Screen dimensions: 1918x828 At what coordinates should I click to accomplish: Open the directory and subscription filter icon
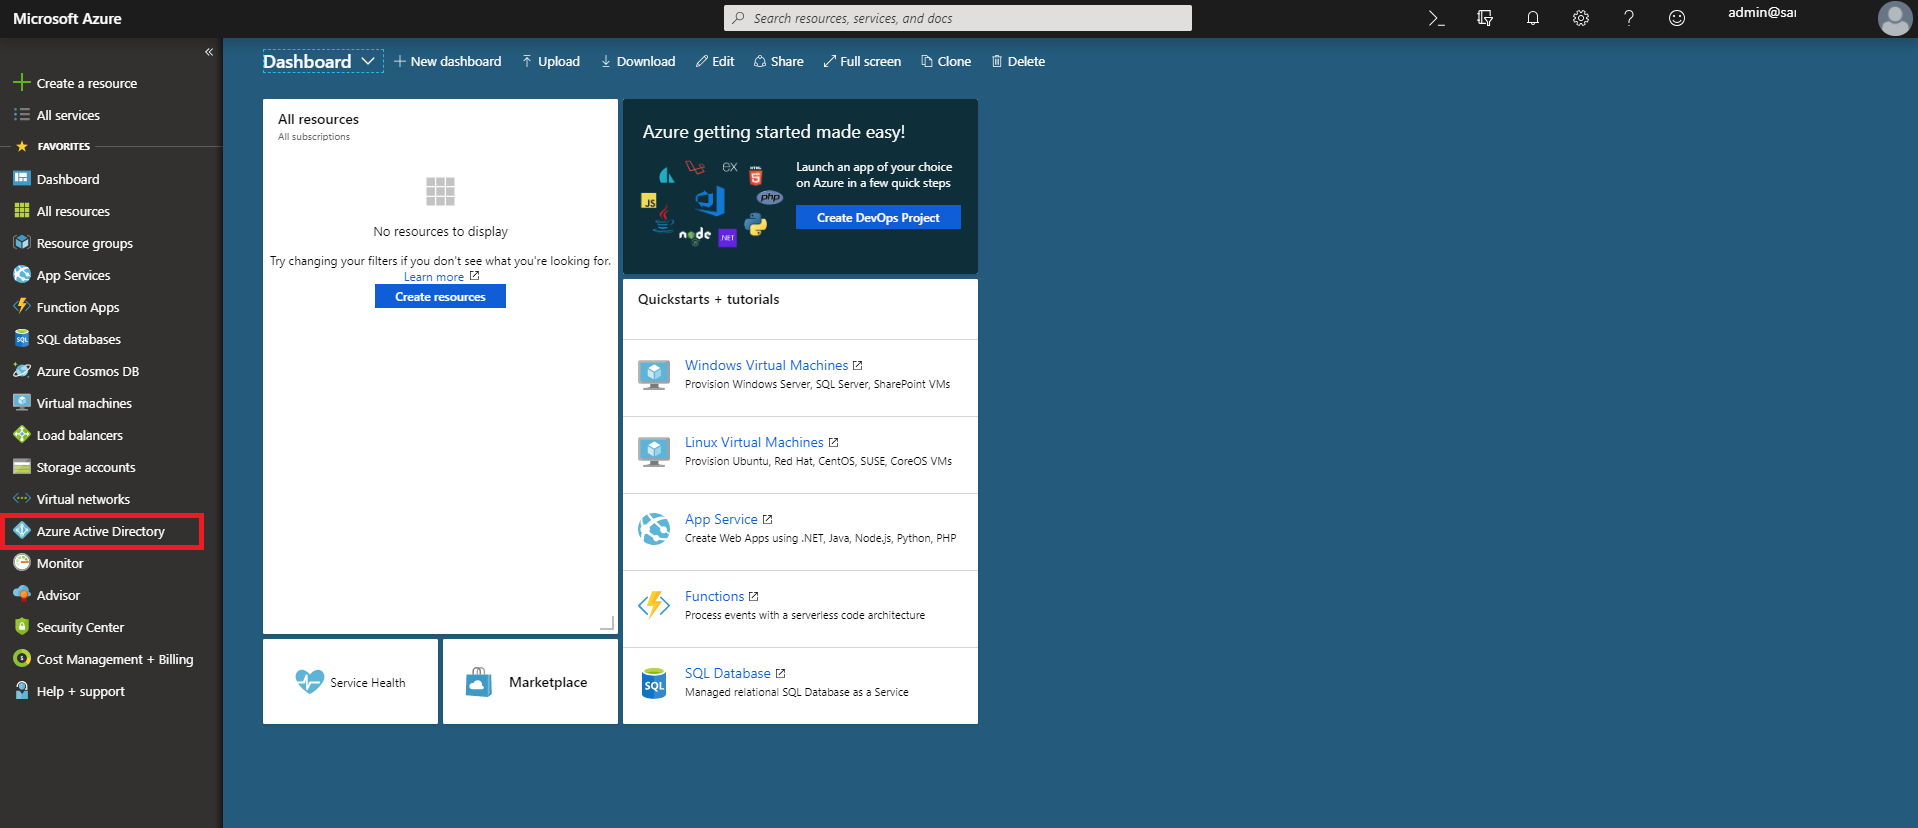[1484, 18]
